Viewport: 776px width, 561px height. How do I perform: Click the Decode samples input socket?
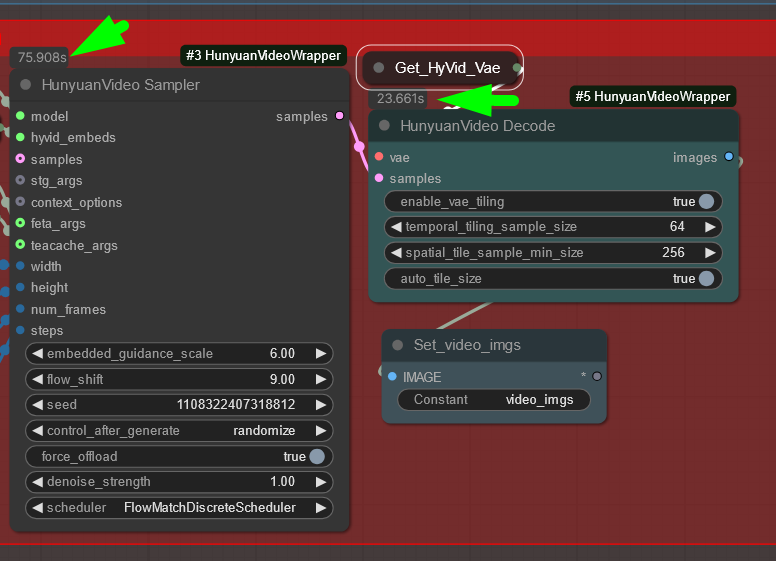tap(379, 178)
